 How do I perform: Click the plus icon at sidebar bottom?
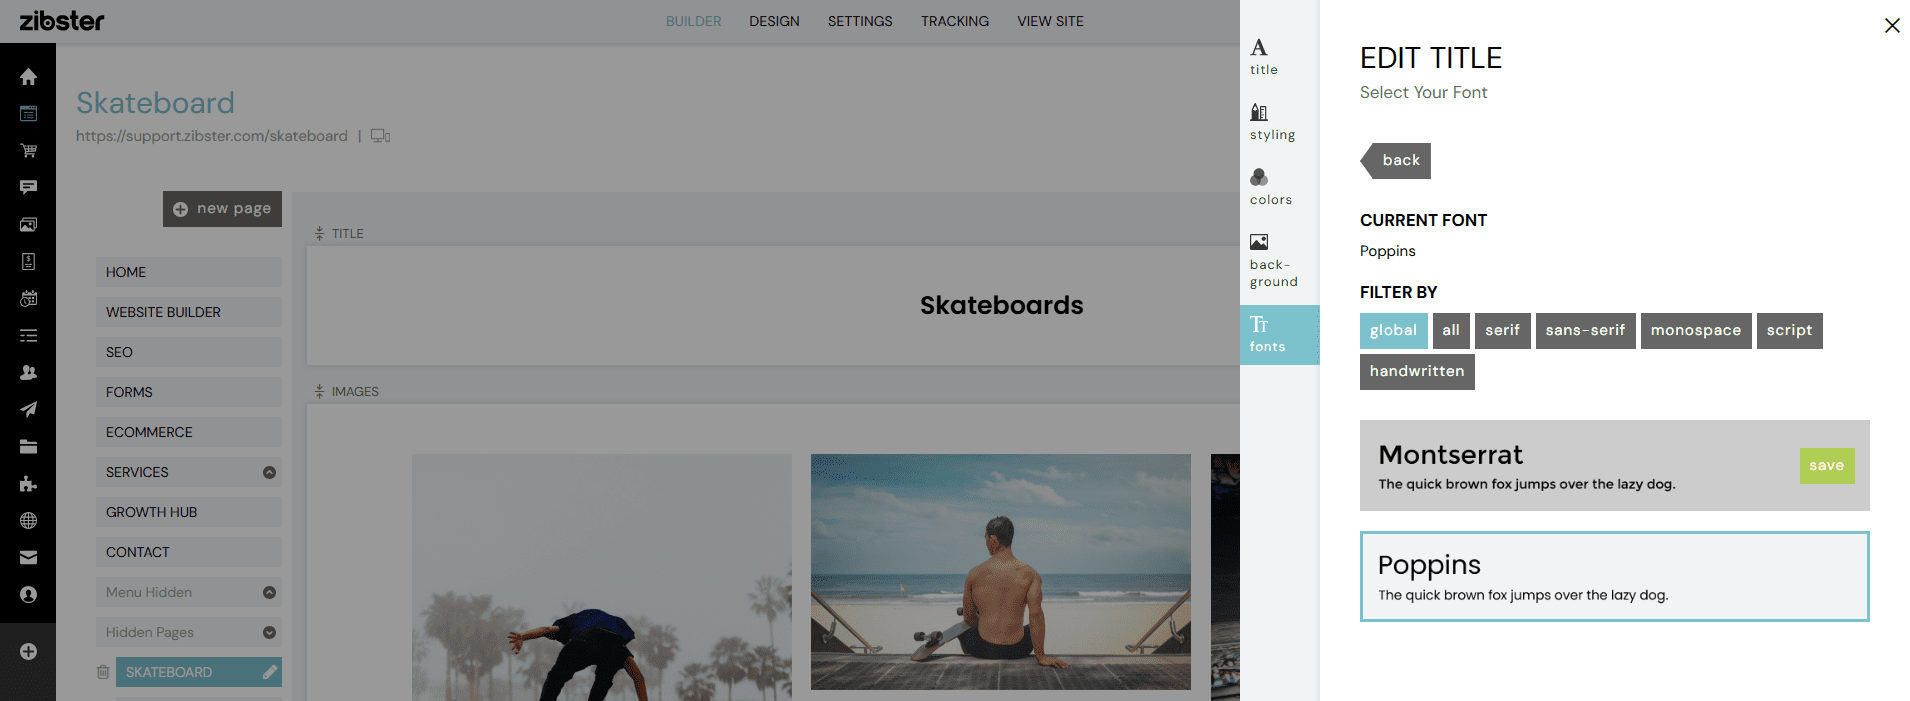click(28, 651)
